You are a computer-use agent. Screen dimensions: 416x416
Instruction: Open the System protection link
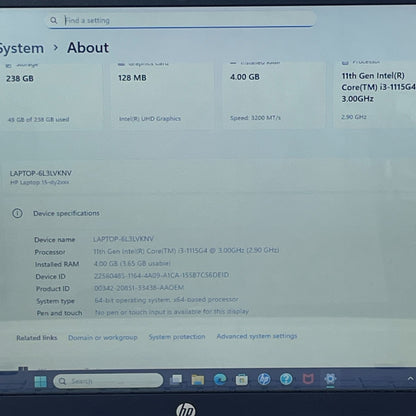177,337
